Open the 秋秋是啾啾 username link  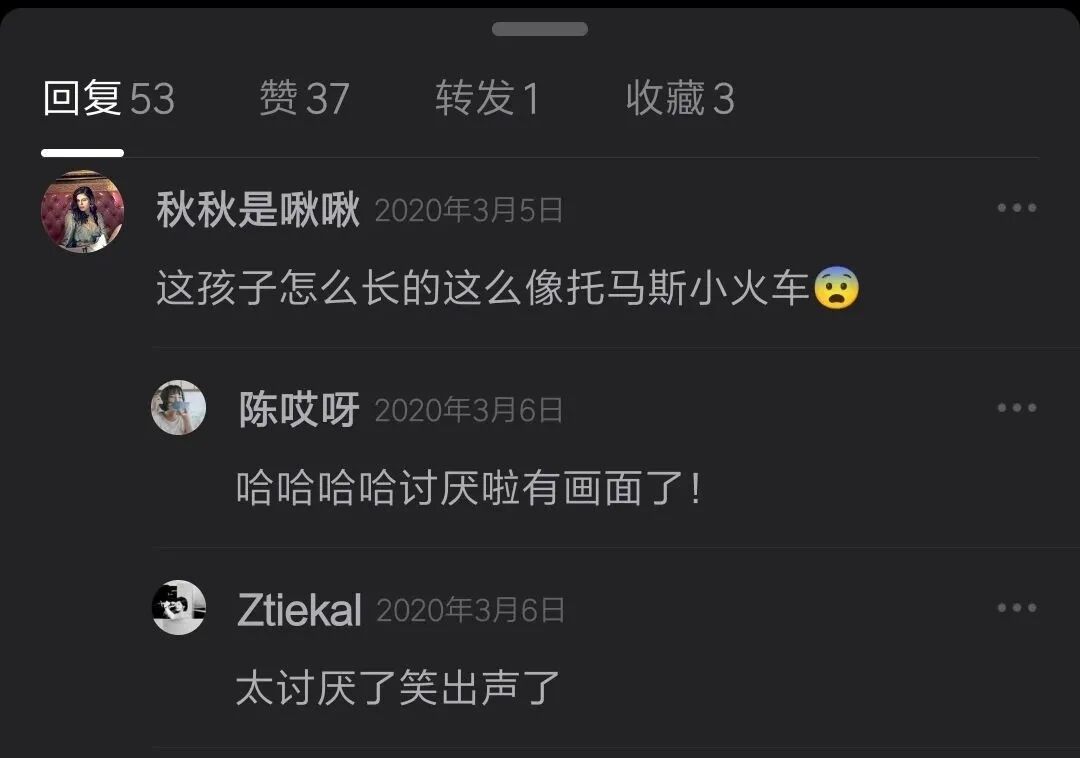(258, 209)
